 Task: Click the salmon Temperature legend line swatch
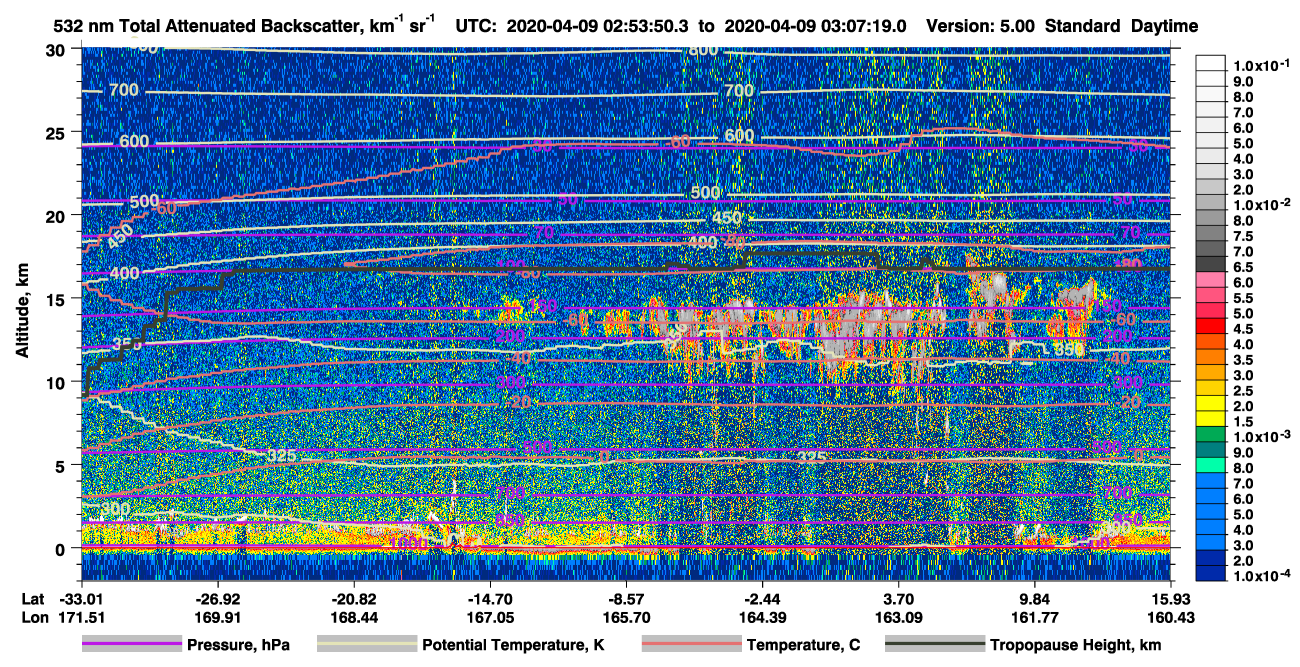click(691, 645)
